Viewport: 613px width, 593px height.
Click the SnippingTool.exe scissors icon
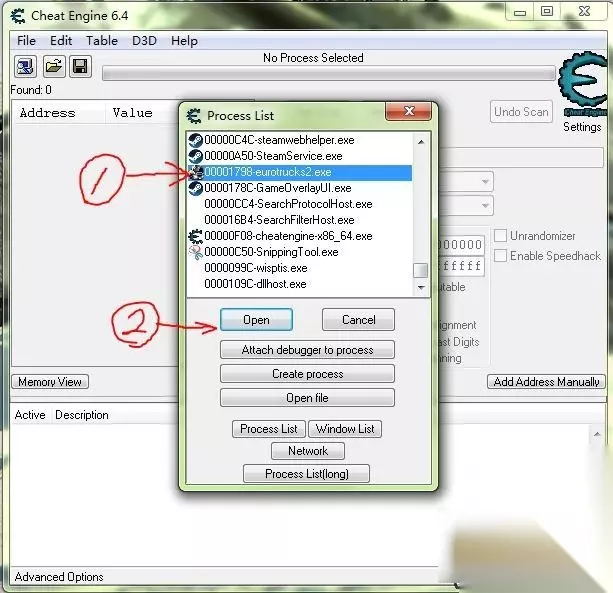195,252
